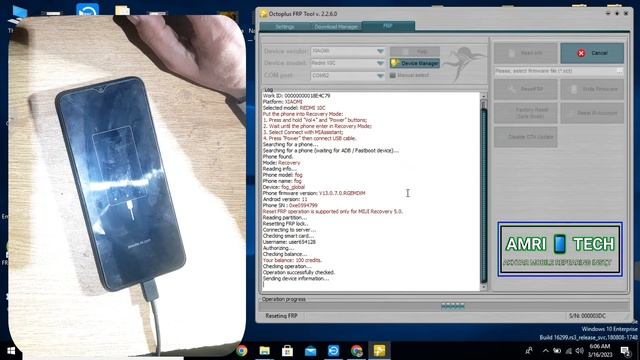Open the taskbar clock showing 6:06 AM
This screenshot has width=640, height=360.
600,351
